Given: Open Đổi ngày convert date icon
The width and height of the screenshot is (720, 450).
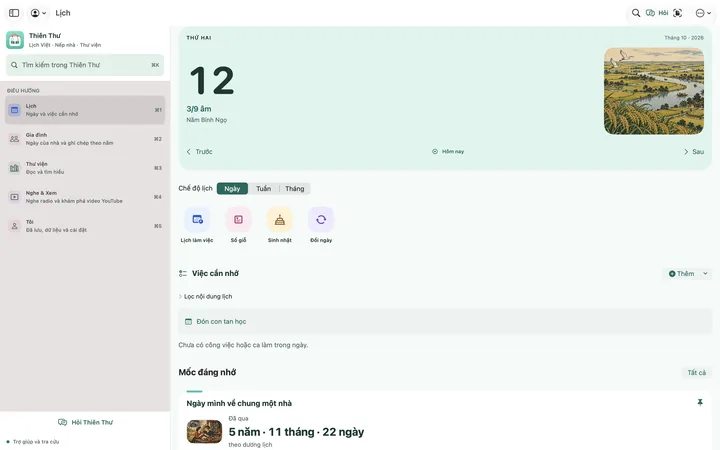Looking at the screenshot, I should pos(321,219).
